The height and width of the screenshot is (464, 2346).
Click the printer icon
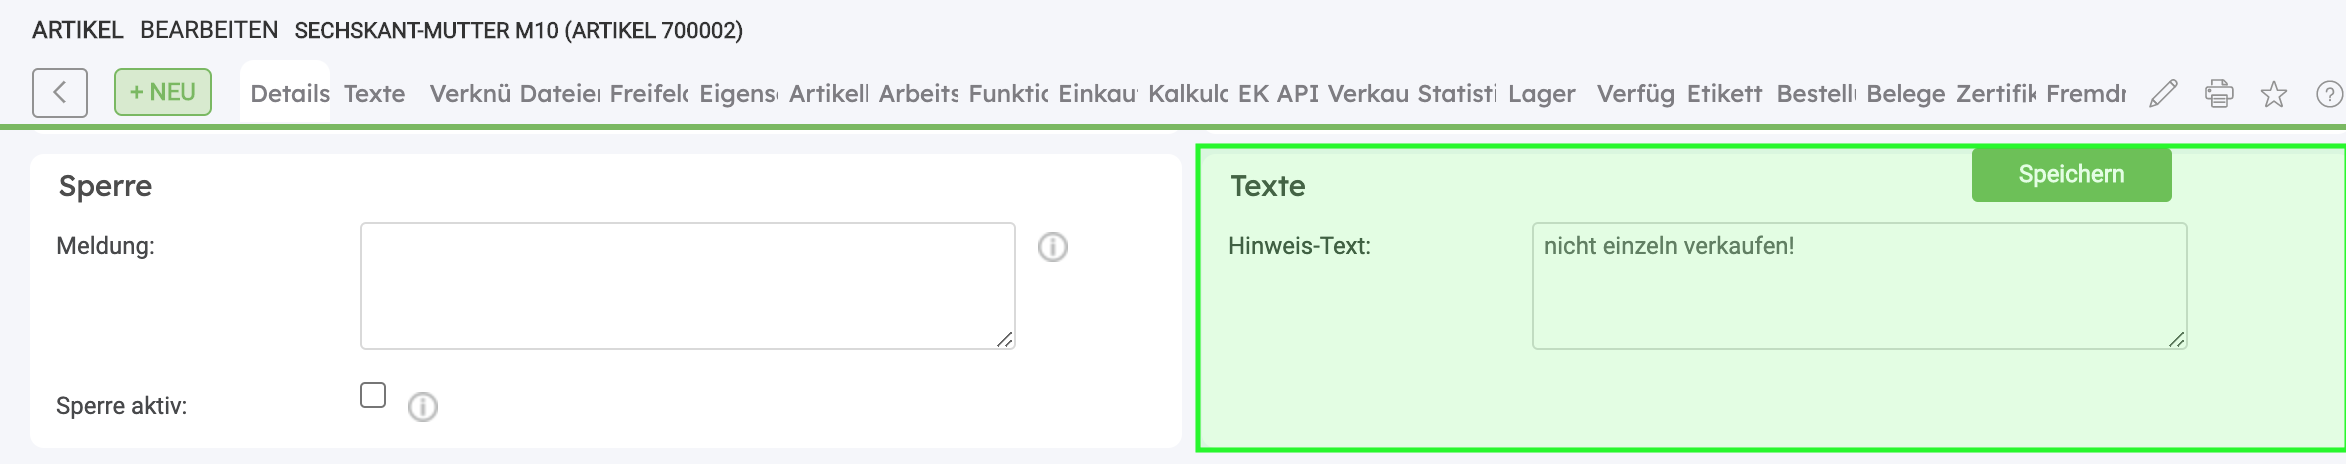[2219, 94]
